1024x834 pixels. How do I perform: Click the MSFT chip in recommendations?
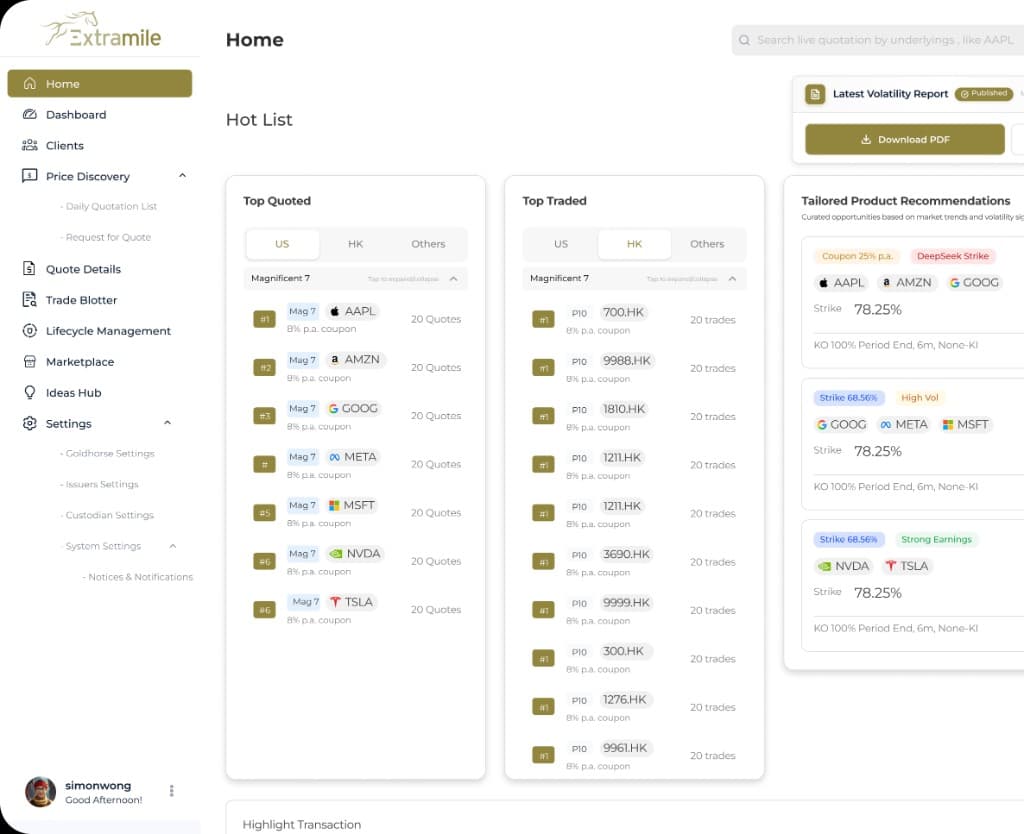966,424
